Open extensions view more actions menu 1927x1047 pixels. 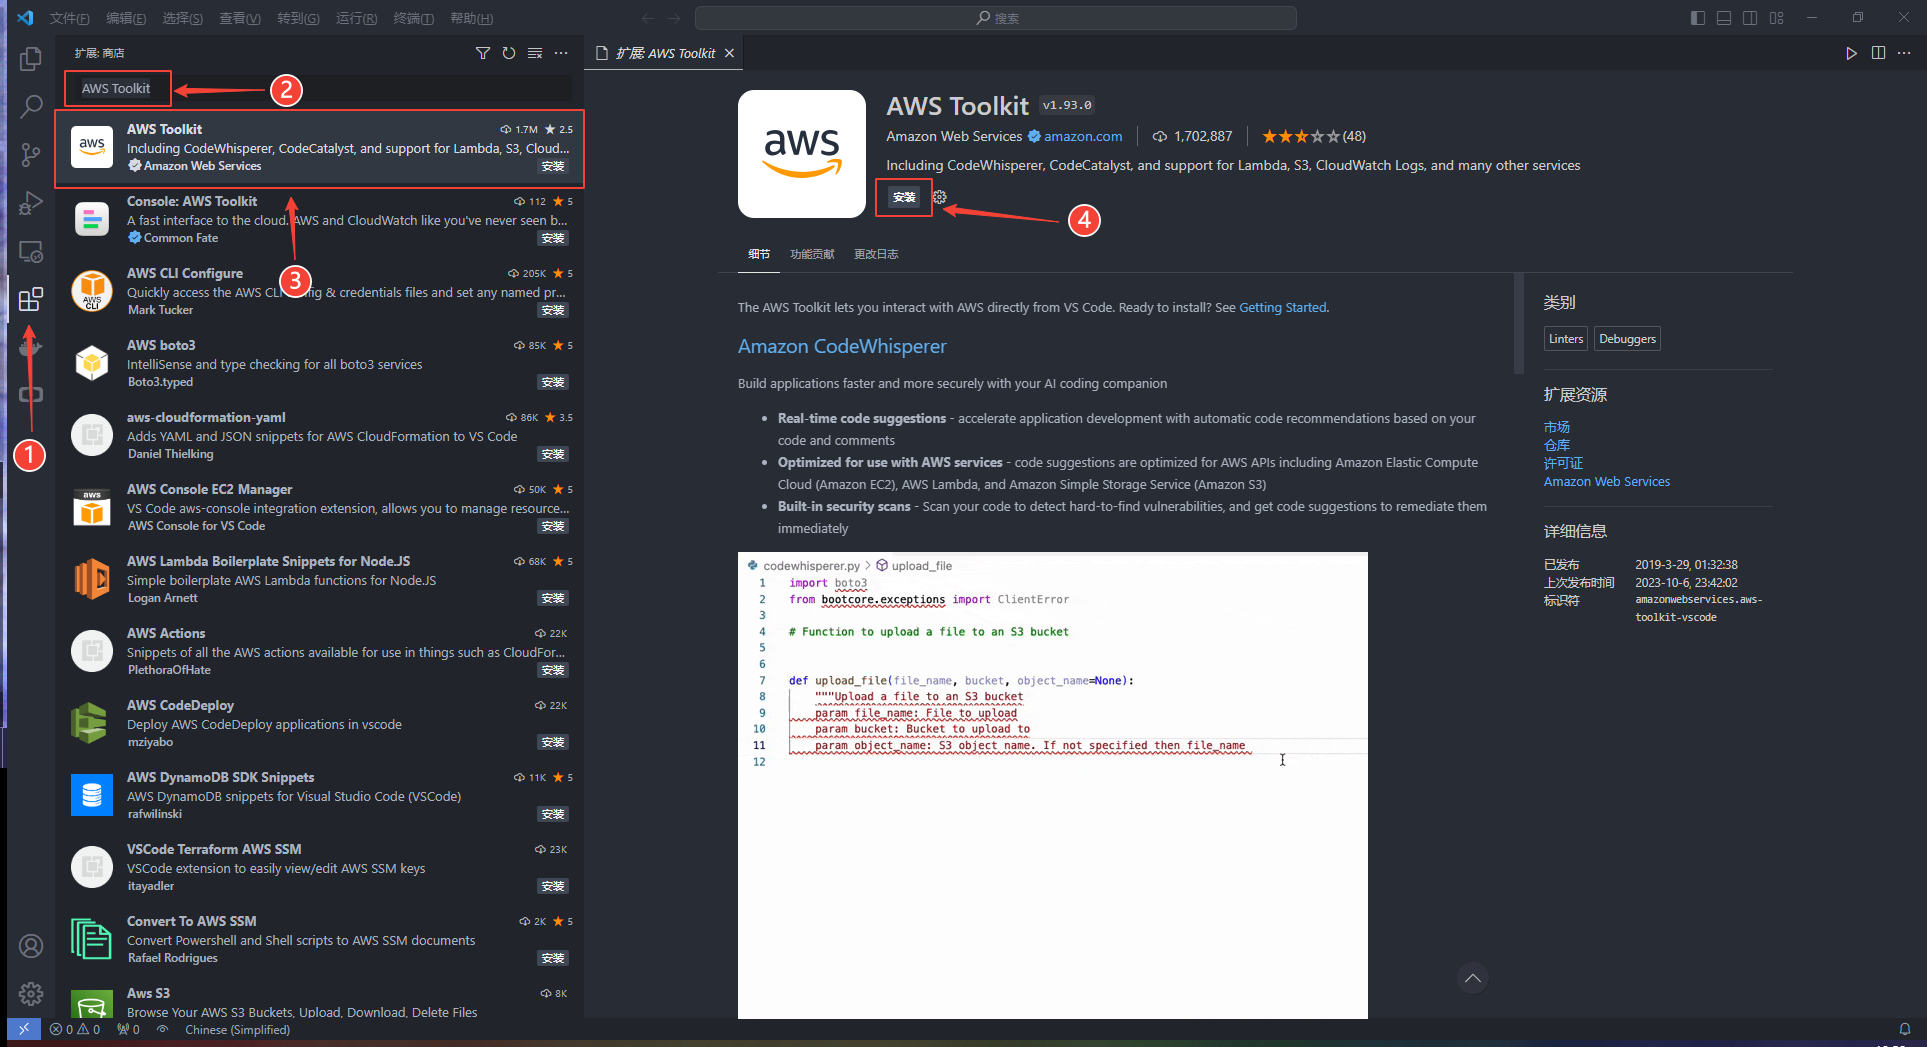click(561, 53)
